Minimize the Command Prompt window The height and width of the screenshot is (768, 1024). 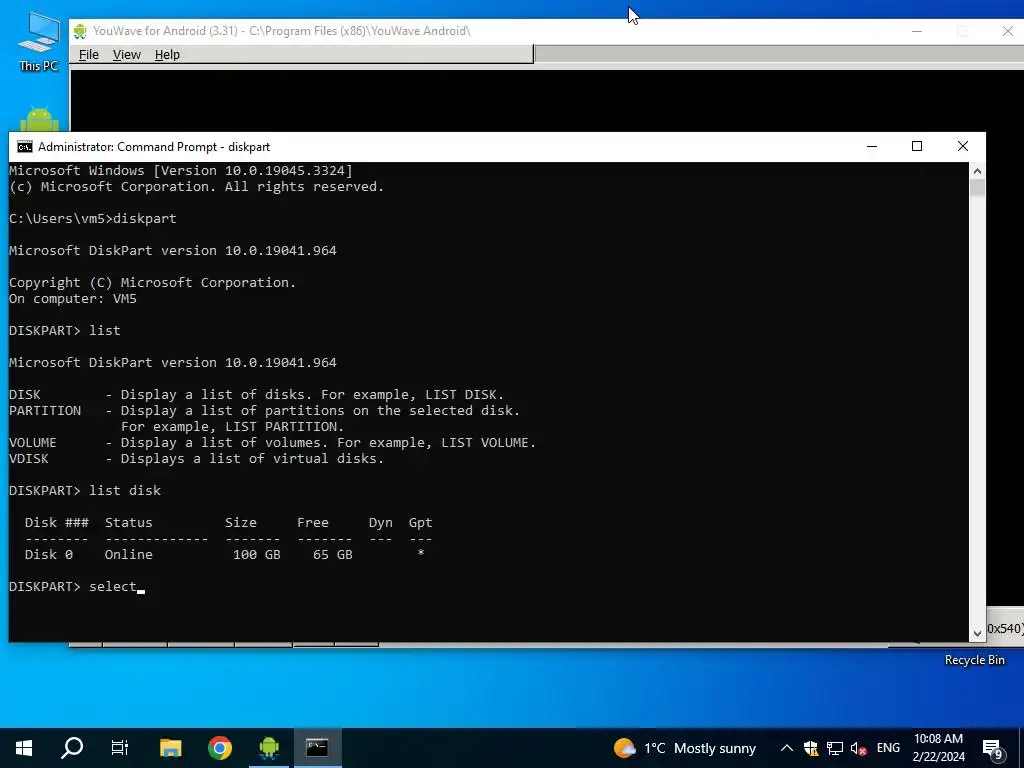point(872,146)
